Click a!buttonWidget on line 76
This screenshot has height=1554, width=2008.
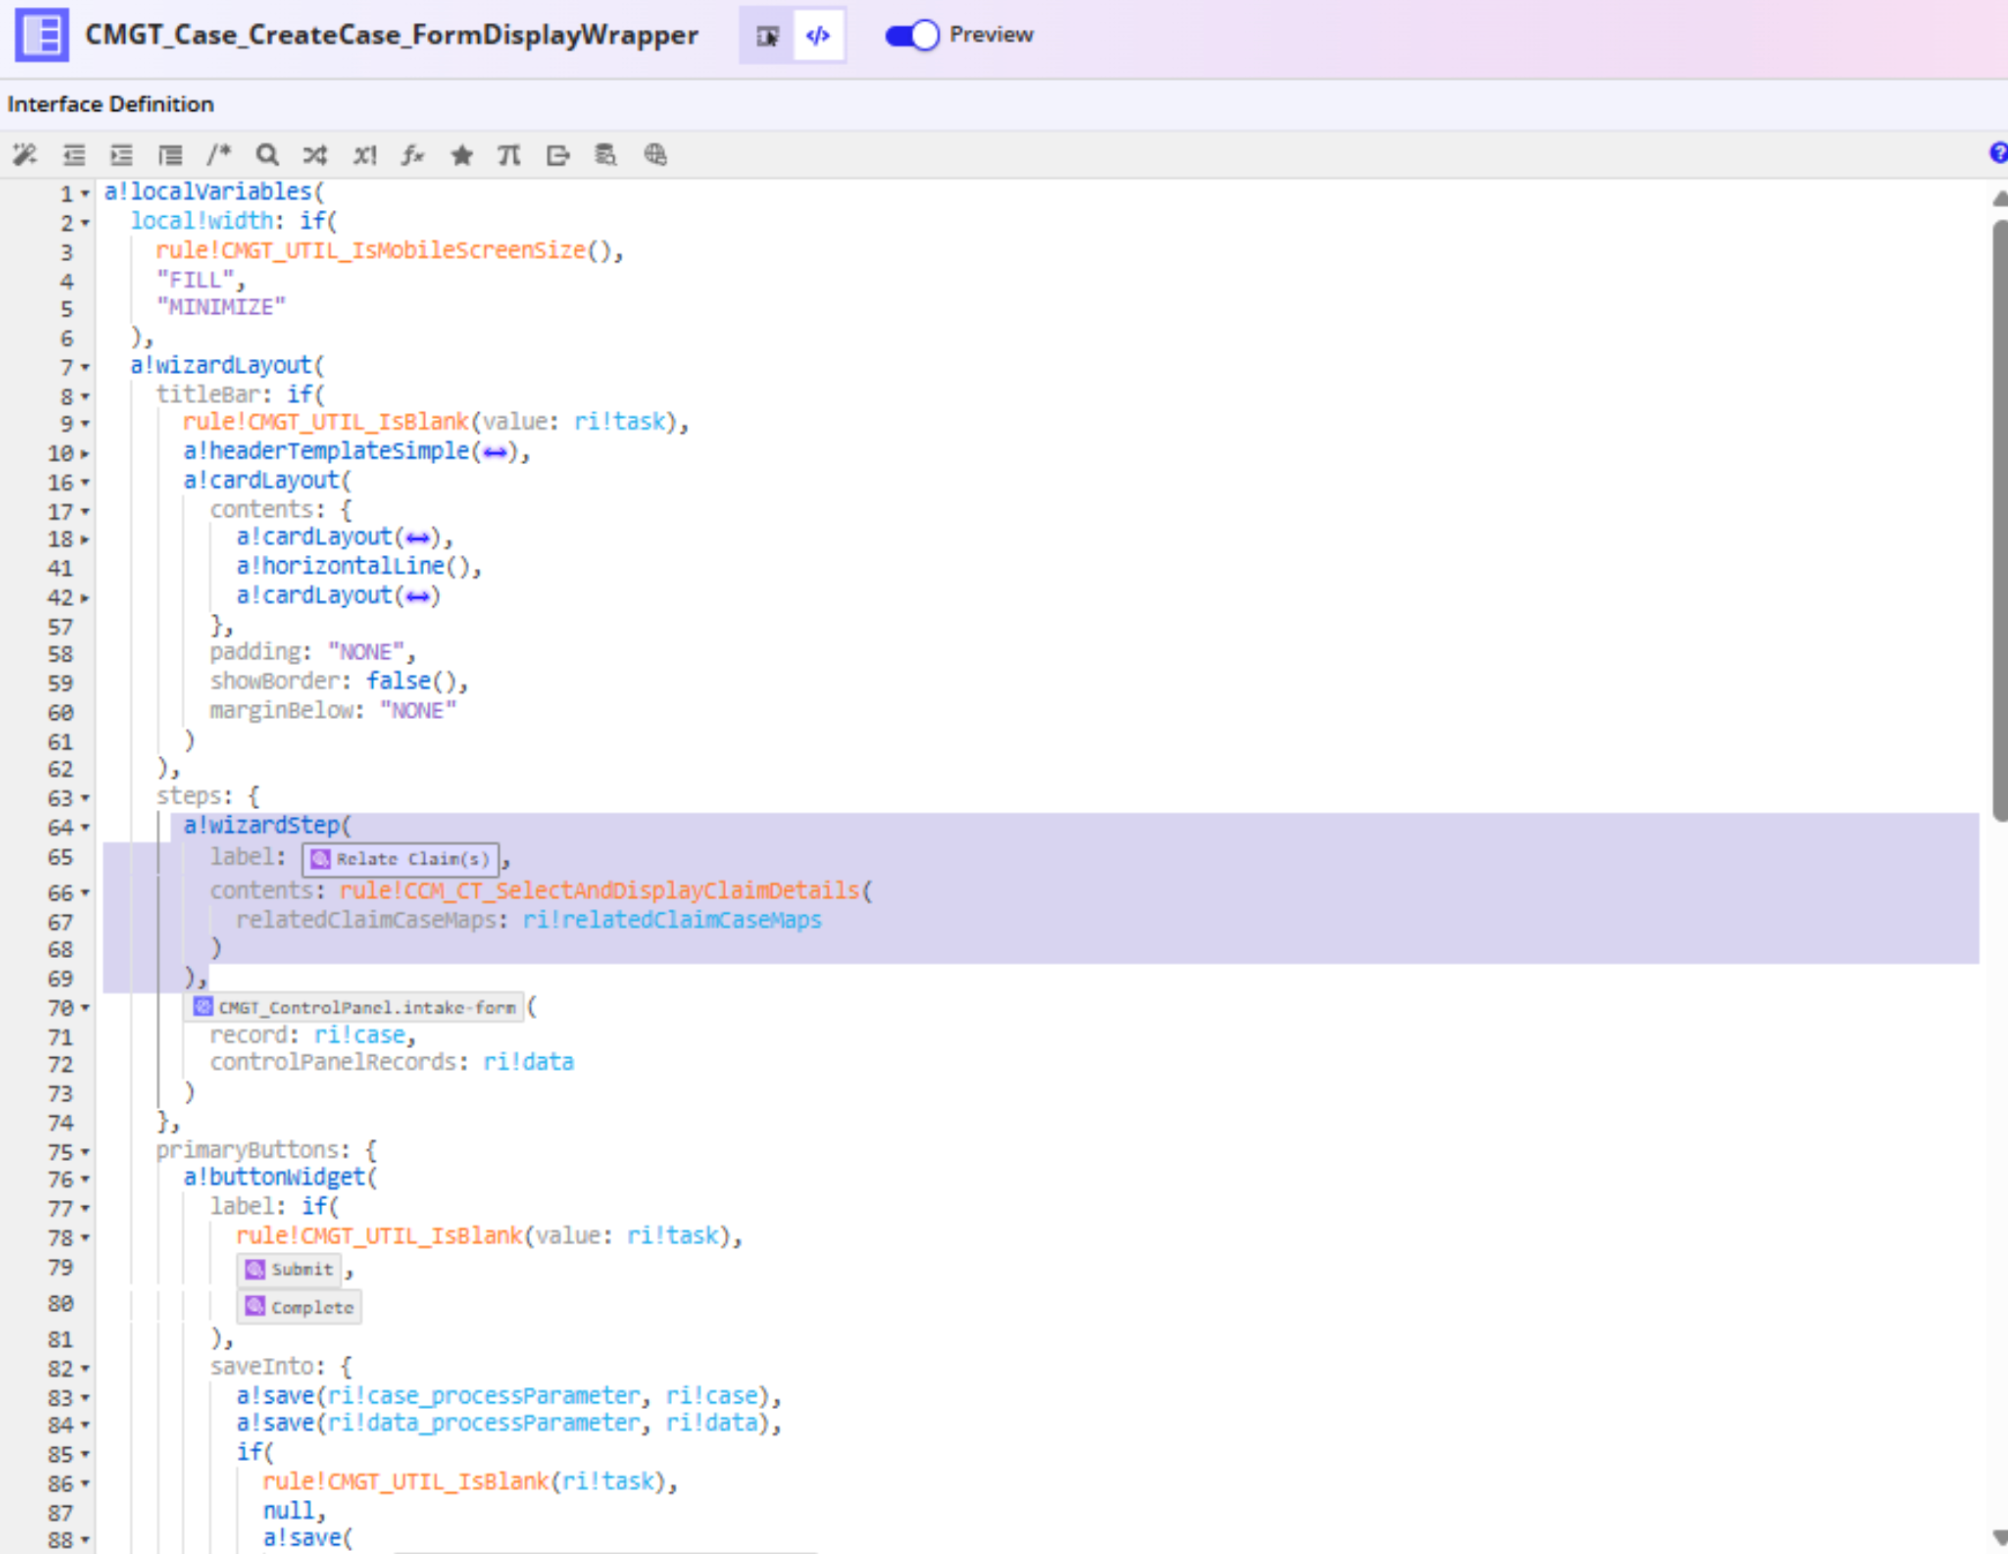point(274,1177)
